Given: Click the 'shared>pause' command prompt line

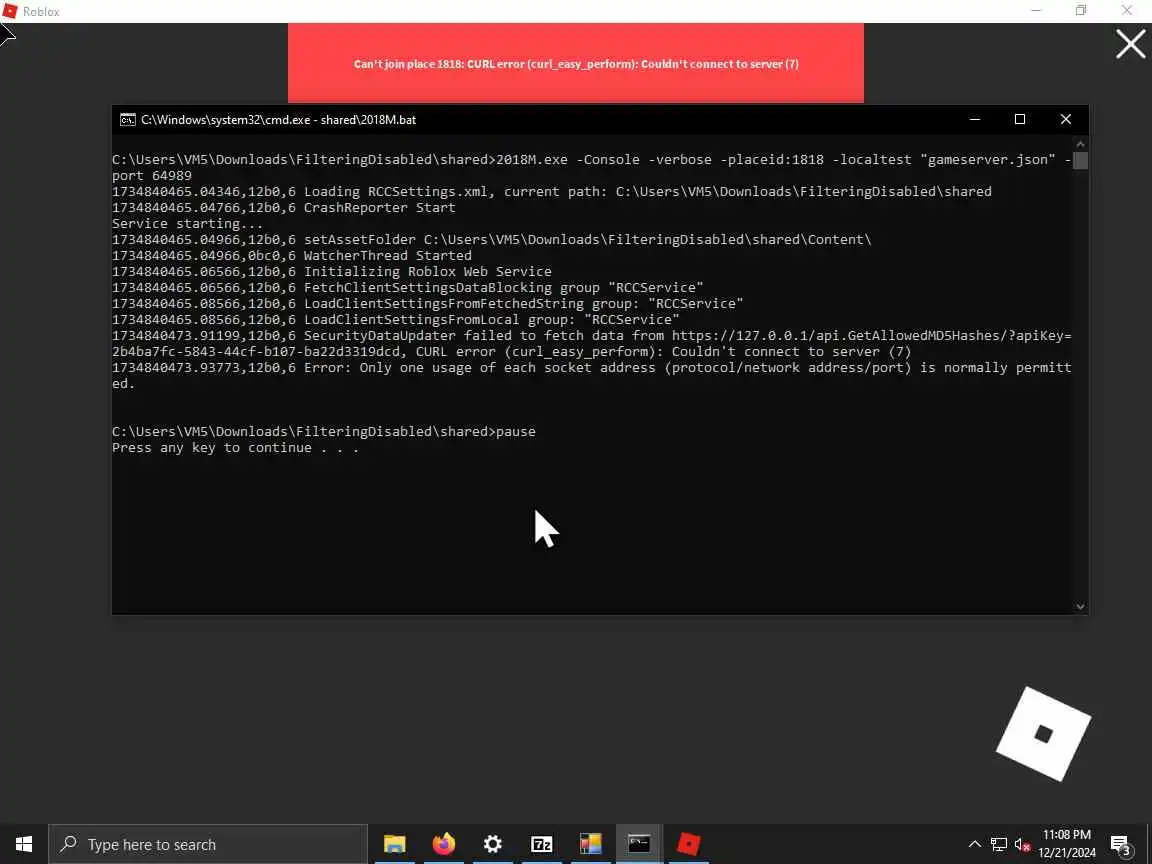Looking at the screenshot, I should [x=324, y=431].
